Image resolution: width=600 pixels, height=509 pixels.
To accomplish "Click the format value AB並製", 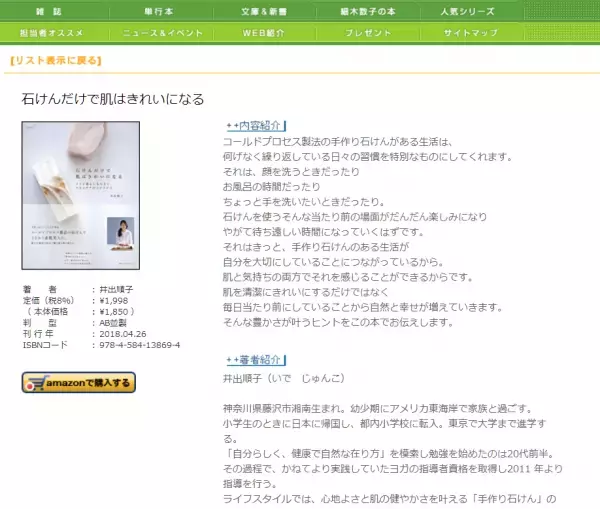I will click(113, 323).
